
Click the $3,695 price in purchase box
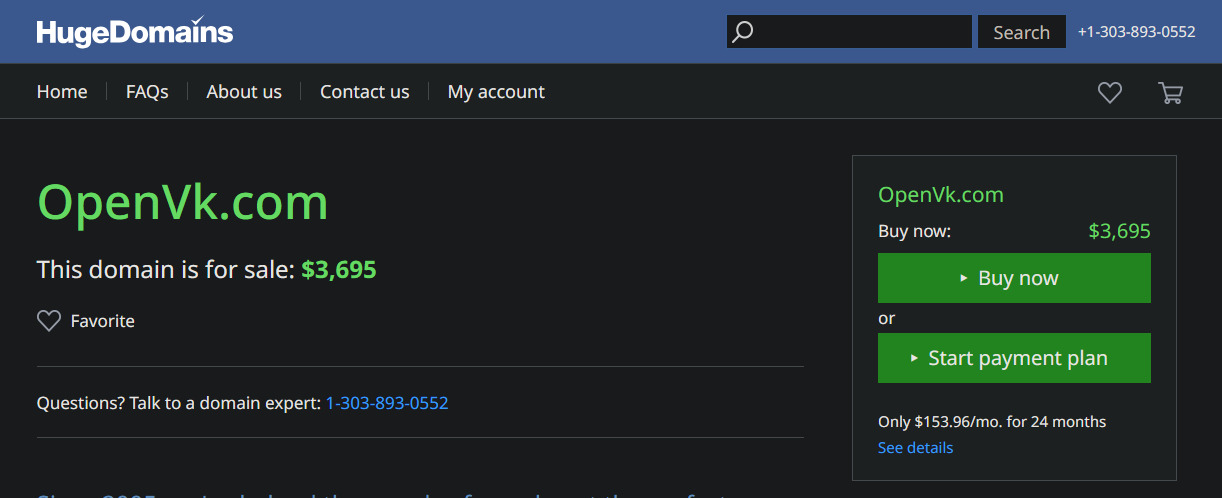click(x=1119, y=232)
